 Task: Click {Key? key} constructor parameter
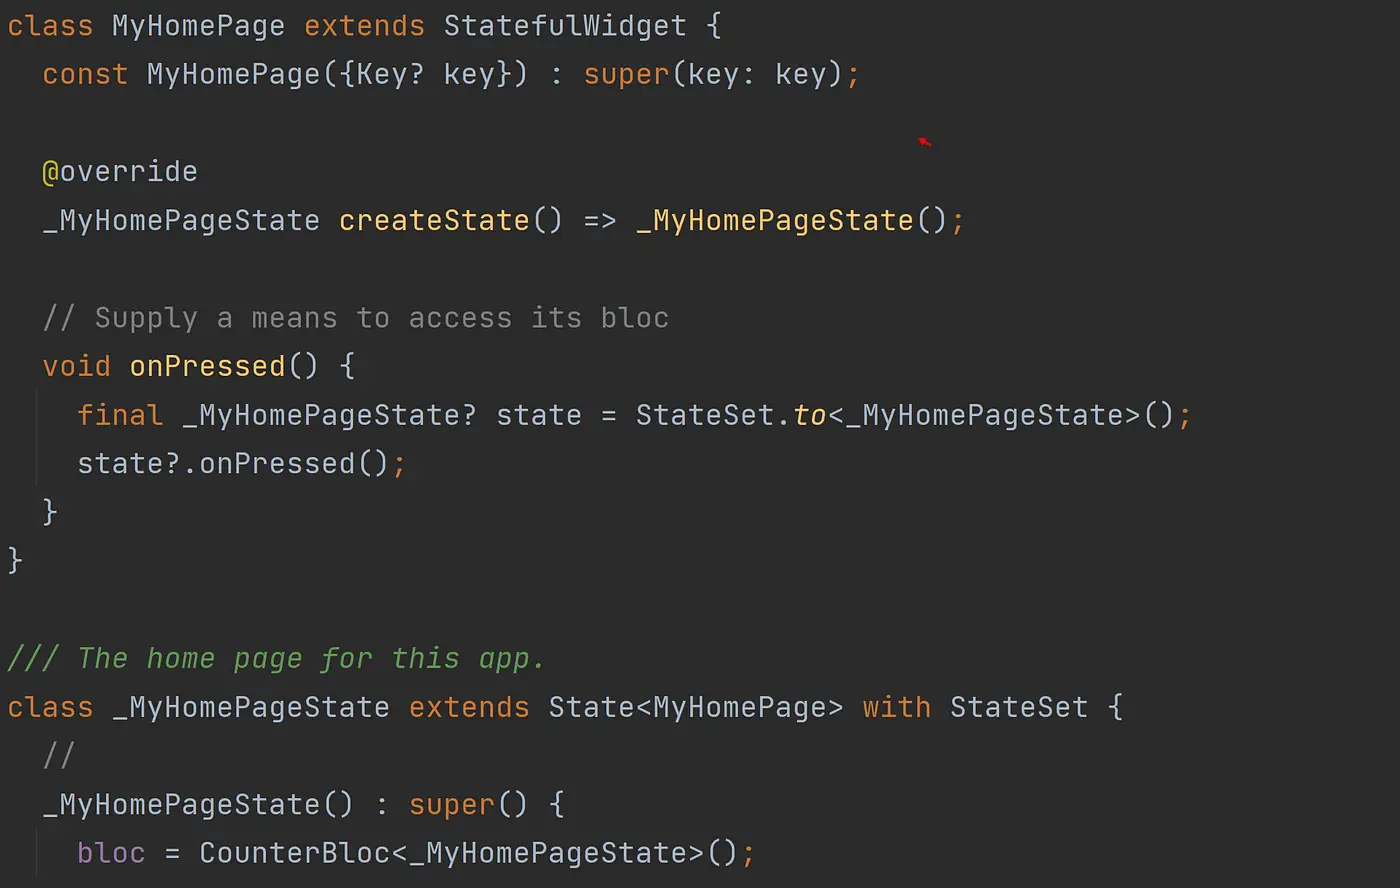(x=425, y=75)
